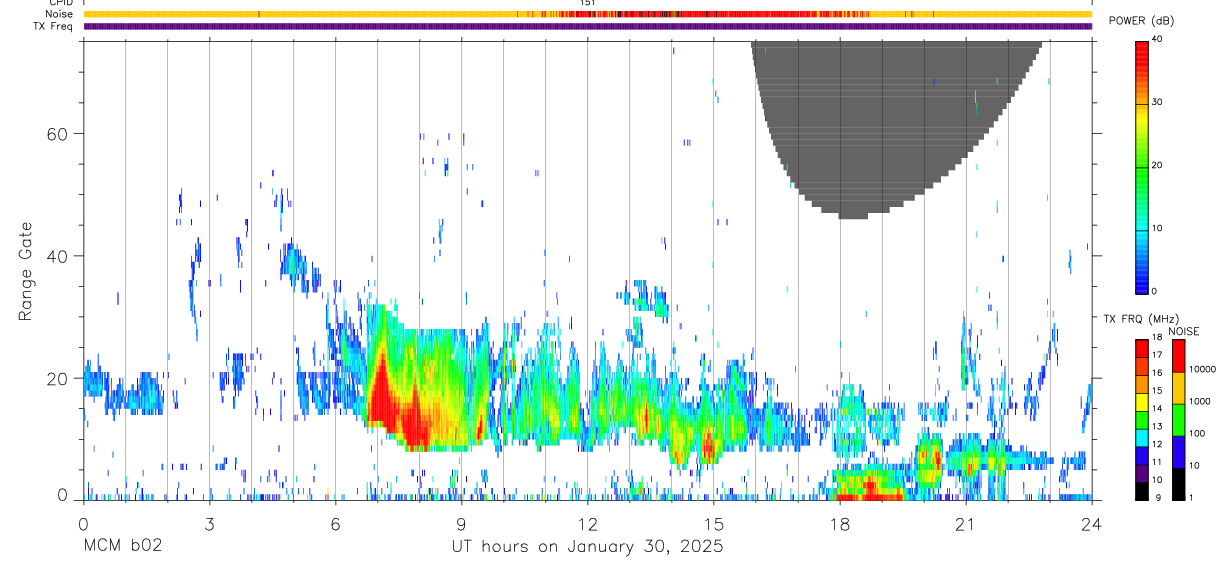This screenshot has width=1228, height=567.
Task: Click the POWER (dB) color bar
Action: pos(1142,166)
